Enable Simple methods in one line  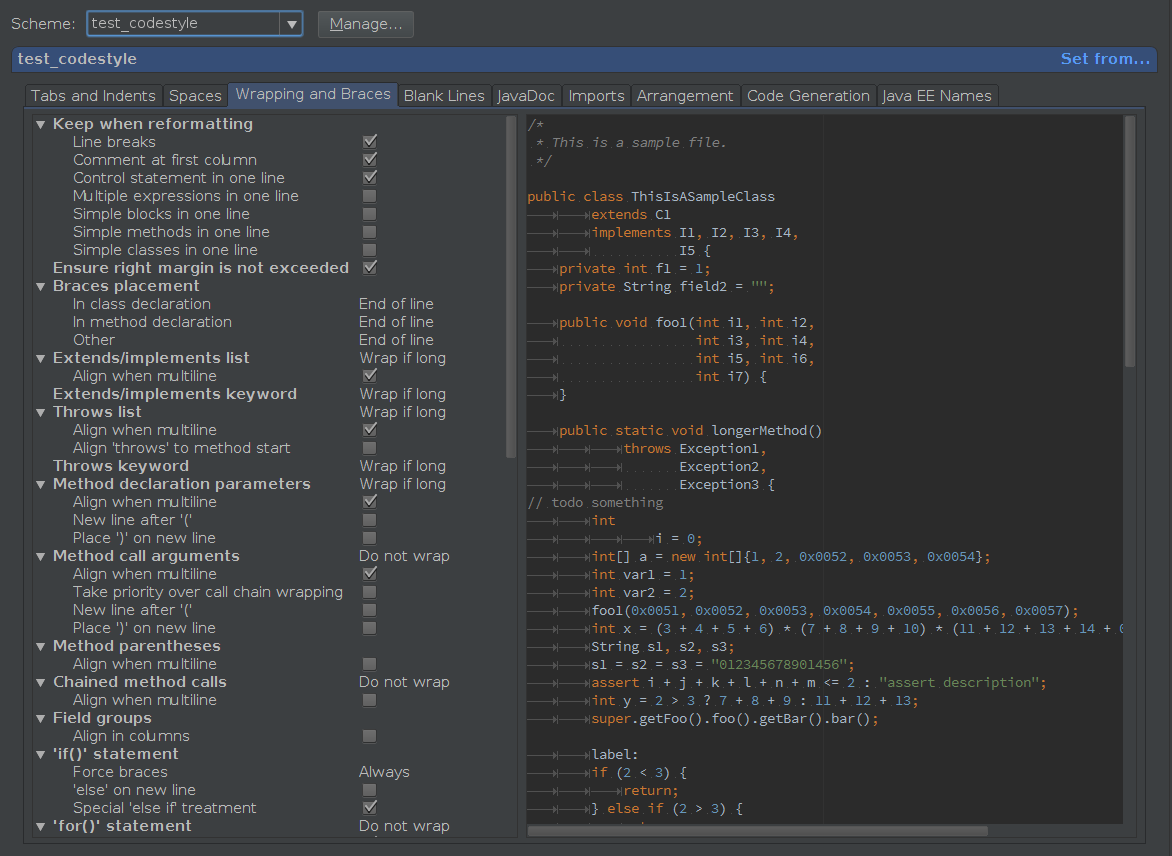tap(369, 231)
